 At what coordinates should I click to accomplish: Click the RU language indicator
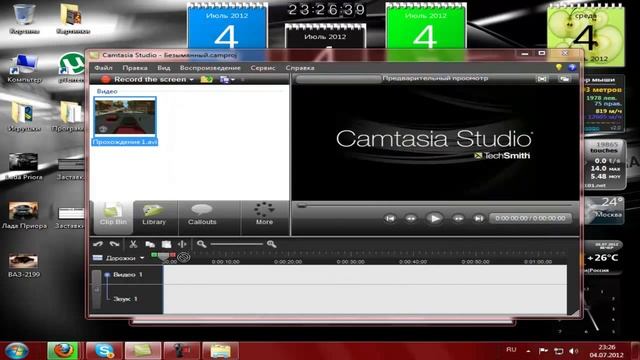(511, 350)
